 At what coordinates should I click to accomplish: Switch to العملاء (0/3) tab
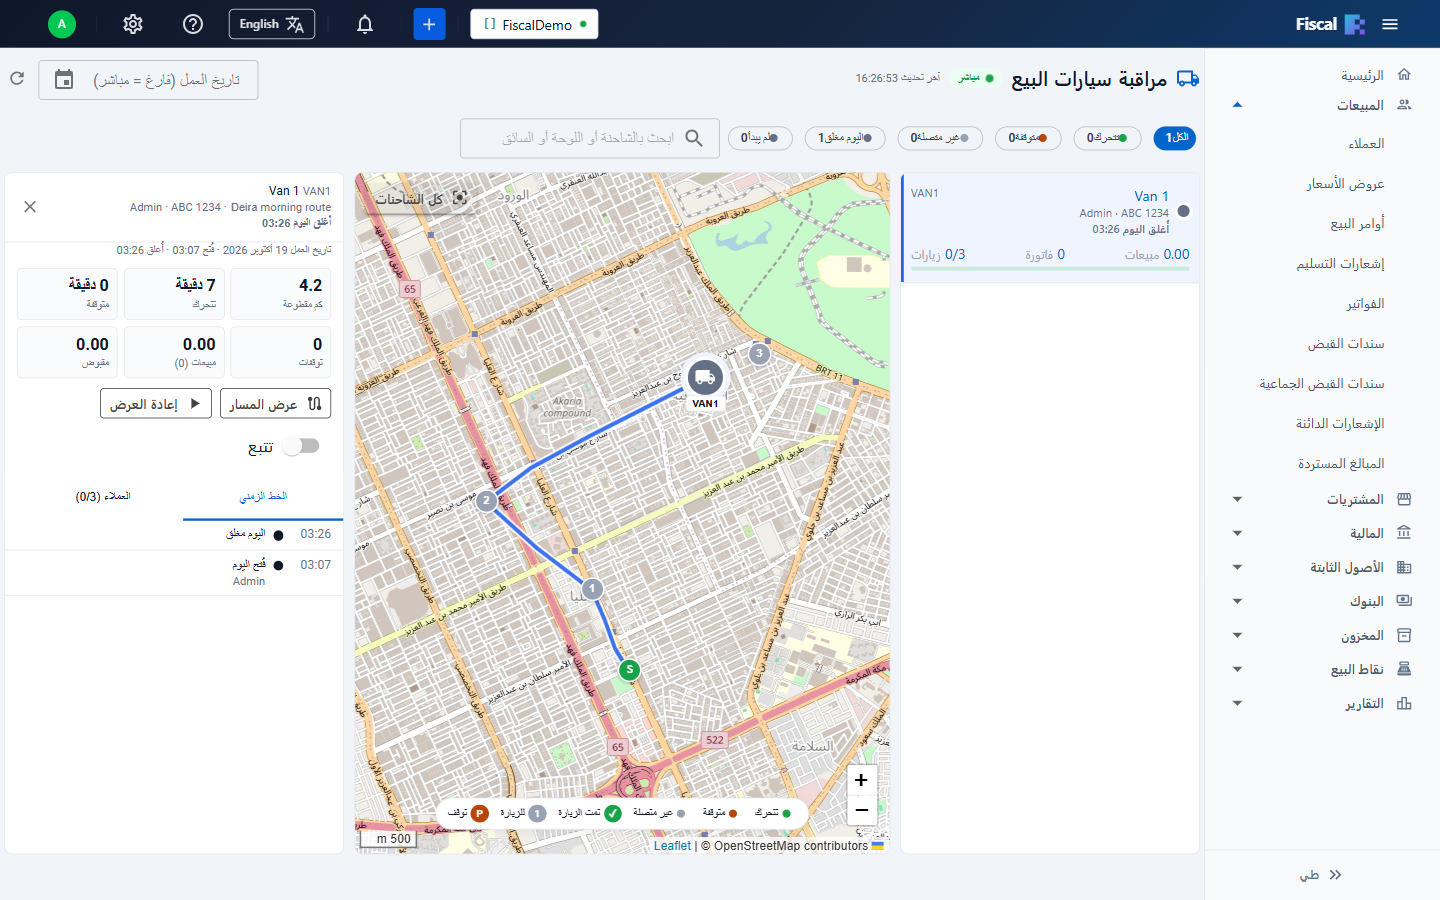tap(103, 496)
